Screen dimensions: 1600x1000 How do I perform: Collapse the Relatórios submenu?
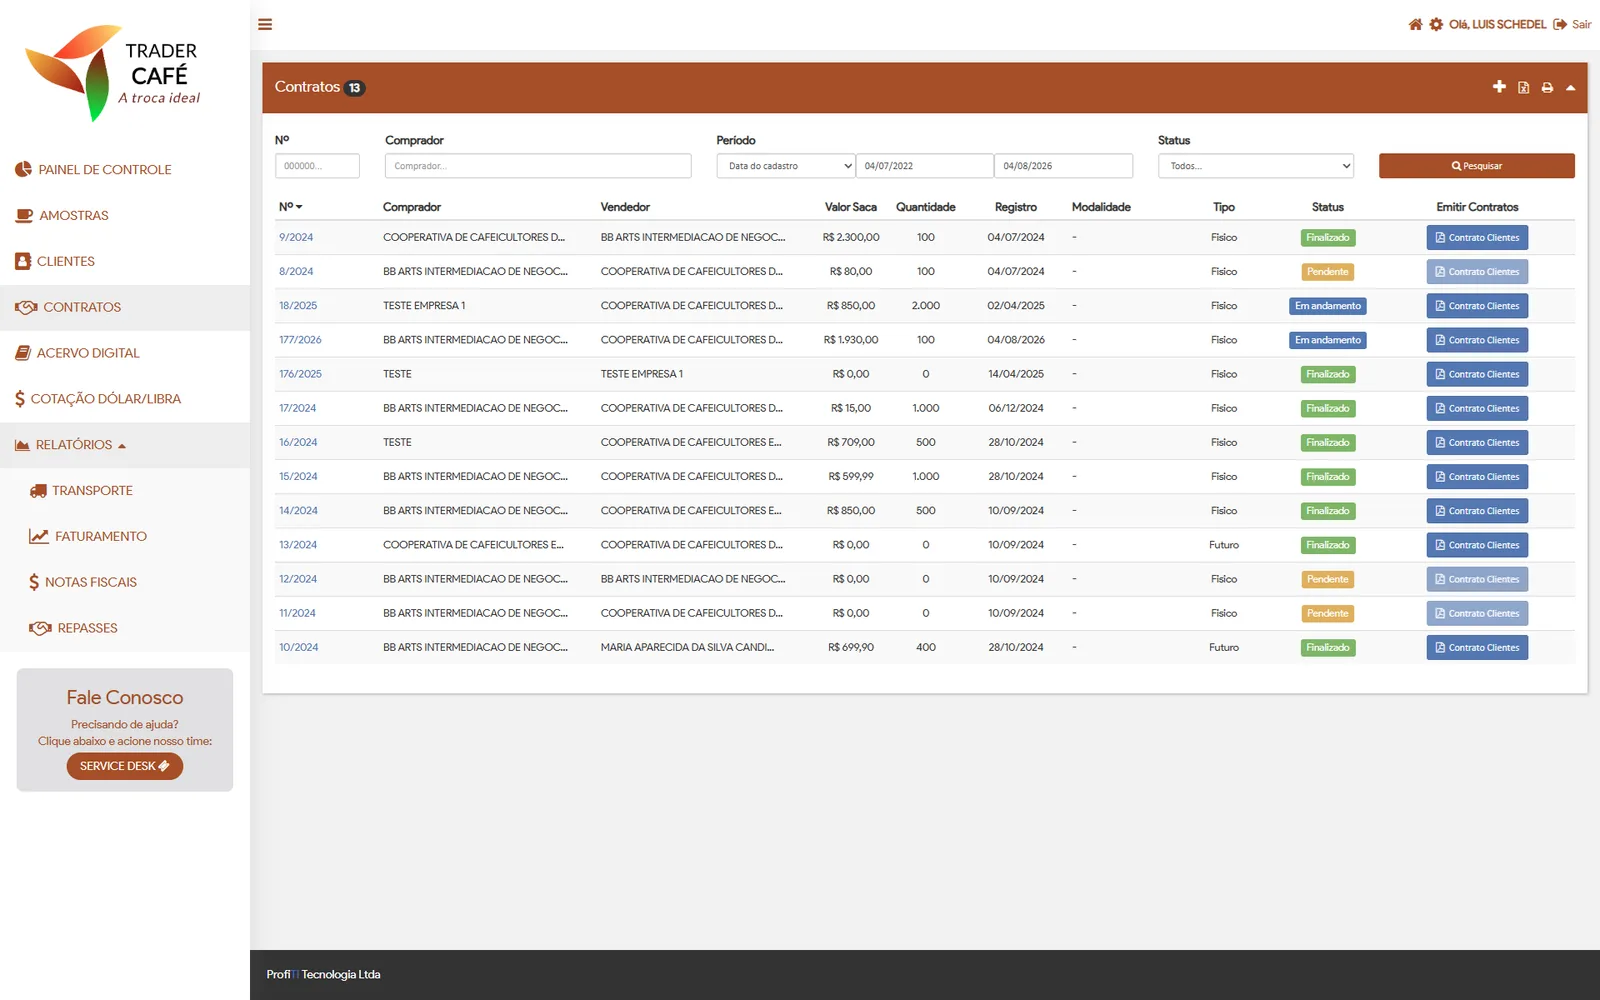(125, 445)
